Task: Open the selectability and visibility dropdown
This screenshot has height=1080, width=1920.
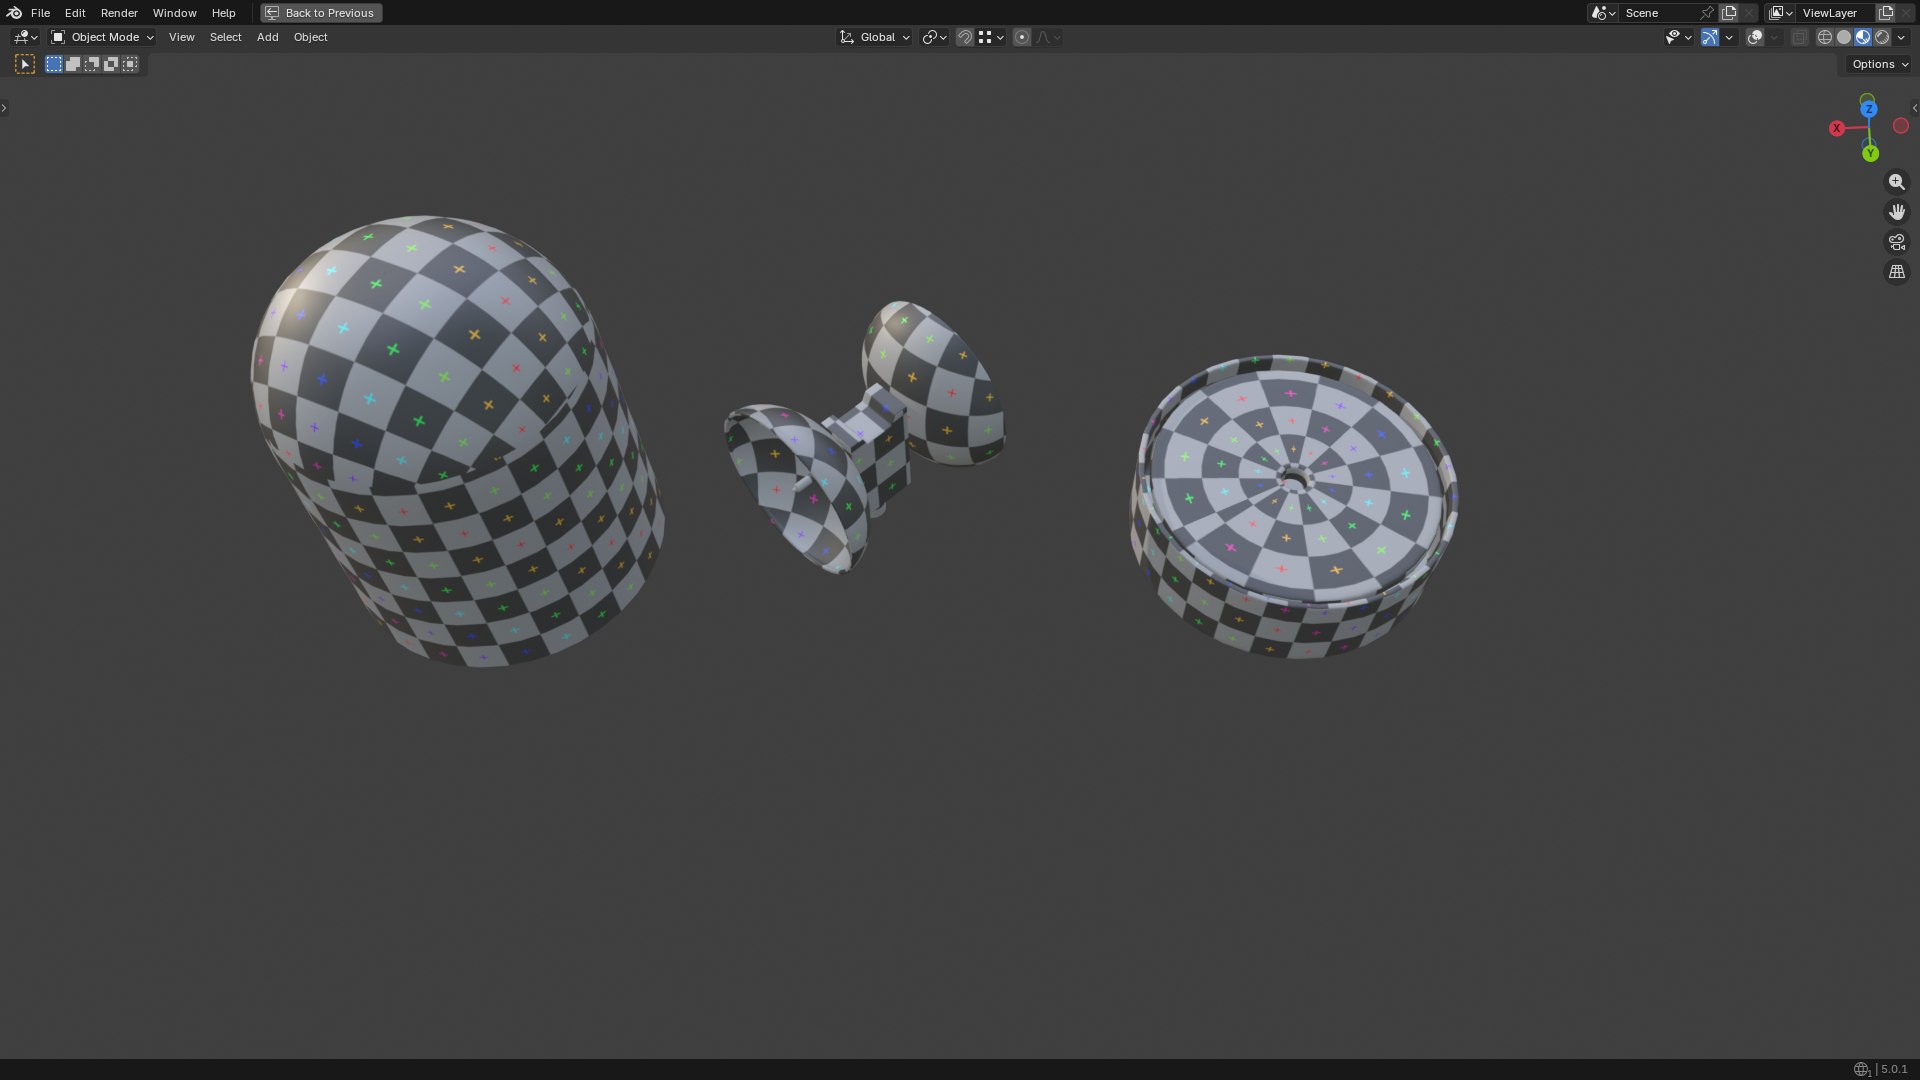Action: 1678,37
